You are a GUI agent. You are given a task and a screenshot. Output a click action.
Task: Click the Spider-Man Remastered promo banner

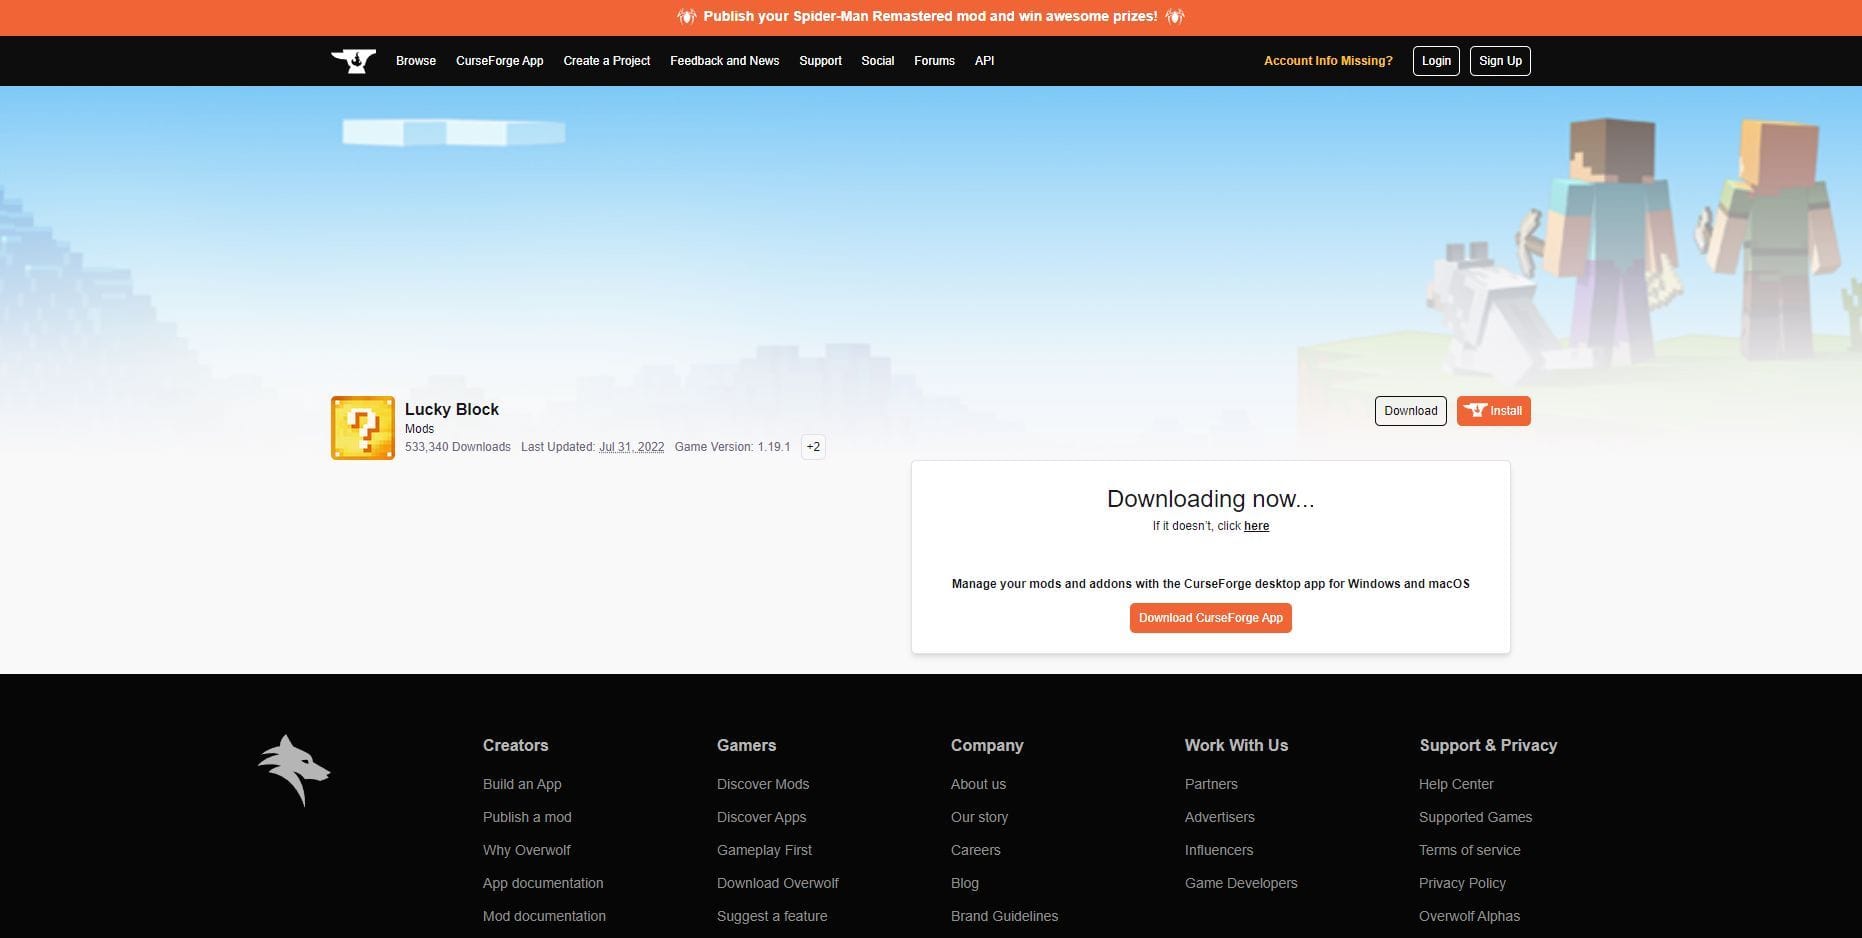(x=930, y=17)
